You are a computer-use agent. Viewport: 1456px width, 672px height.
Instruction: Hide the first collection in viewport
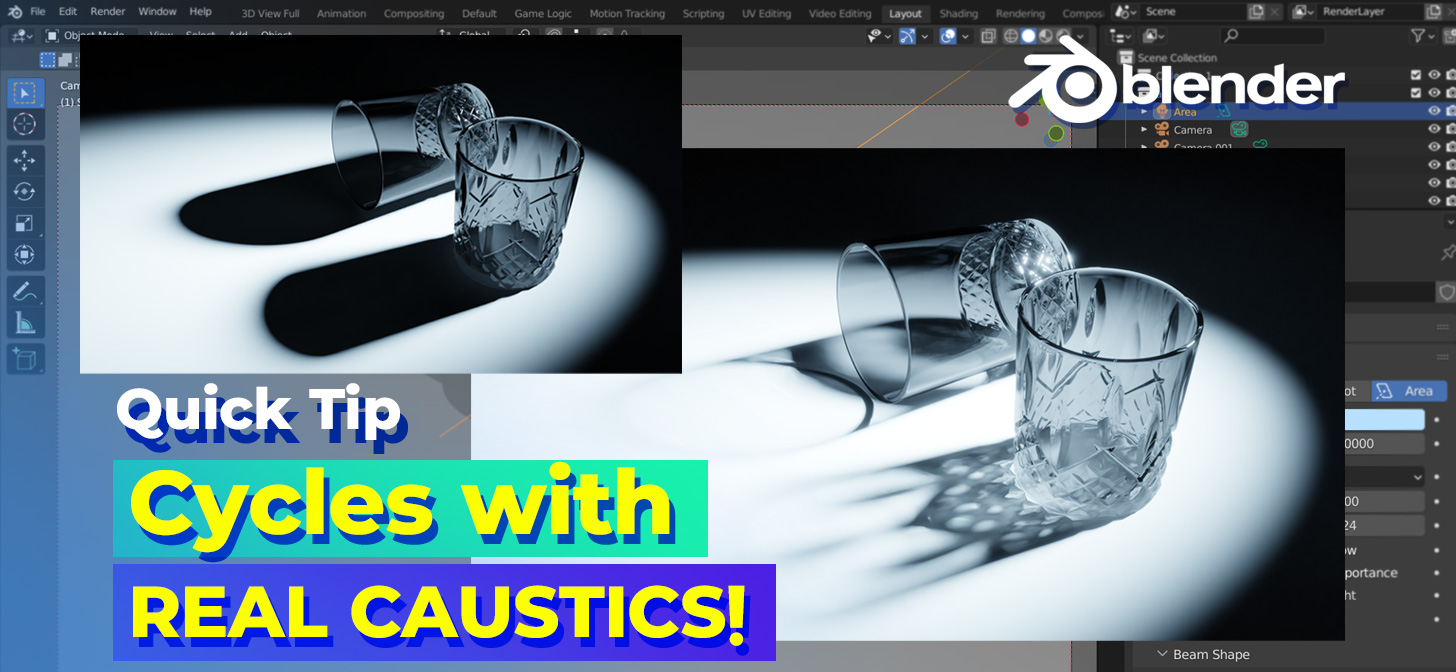tap(1434, 75)
